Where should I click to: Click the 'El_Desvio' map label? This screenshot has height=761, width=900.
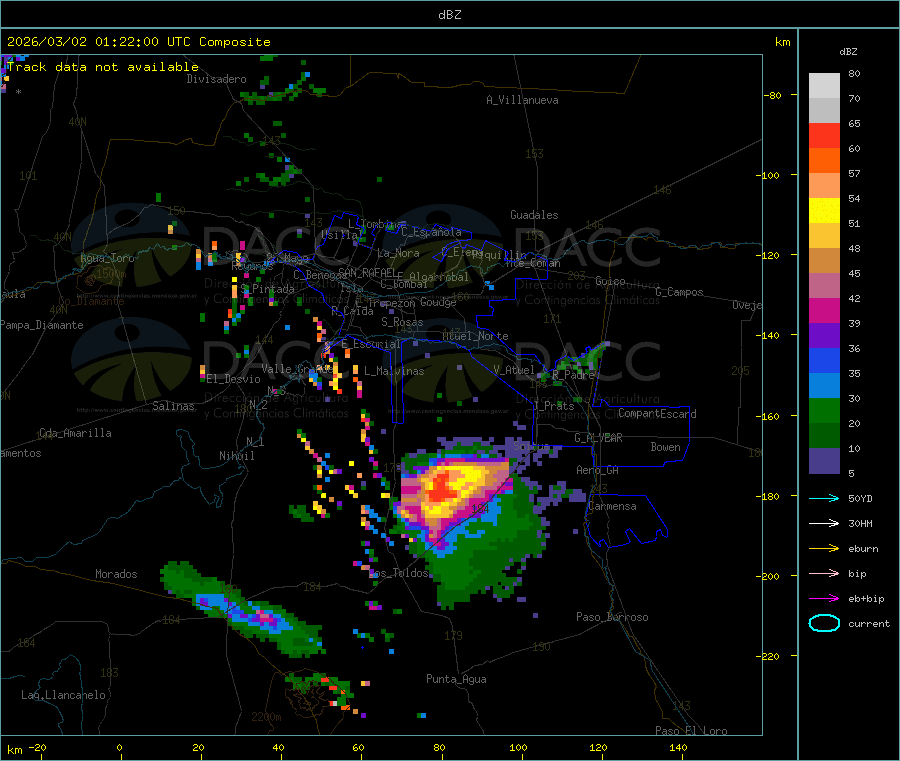point(234,379)
